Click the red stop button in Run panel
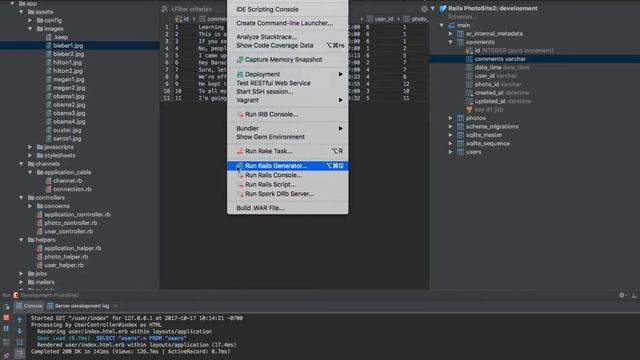This screenshot has width=640, height=360. click(x=6, y=317)
